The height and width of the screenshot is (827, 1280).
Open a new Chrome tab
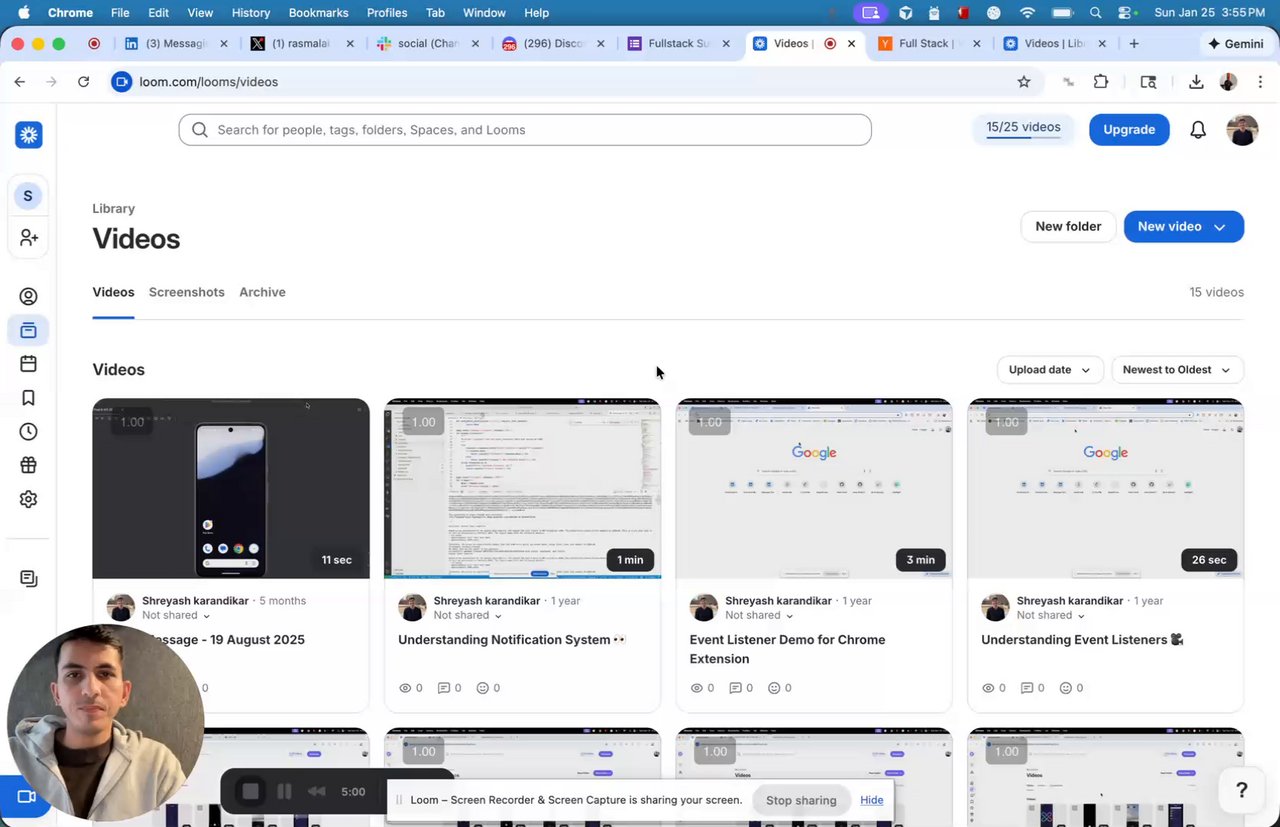click(1134, 44)
